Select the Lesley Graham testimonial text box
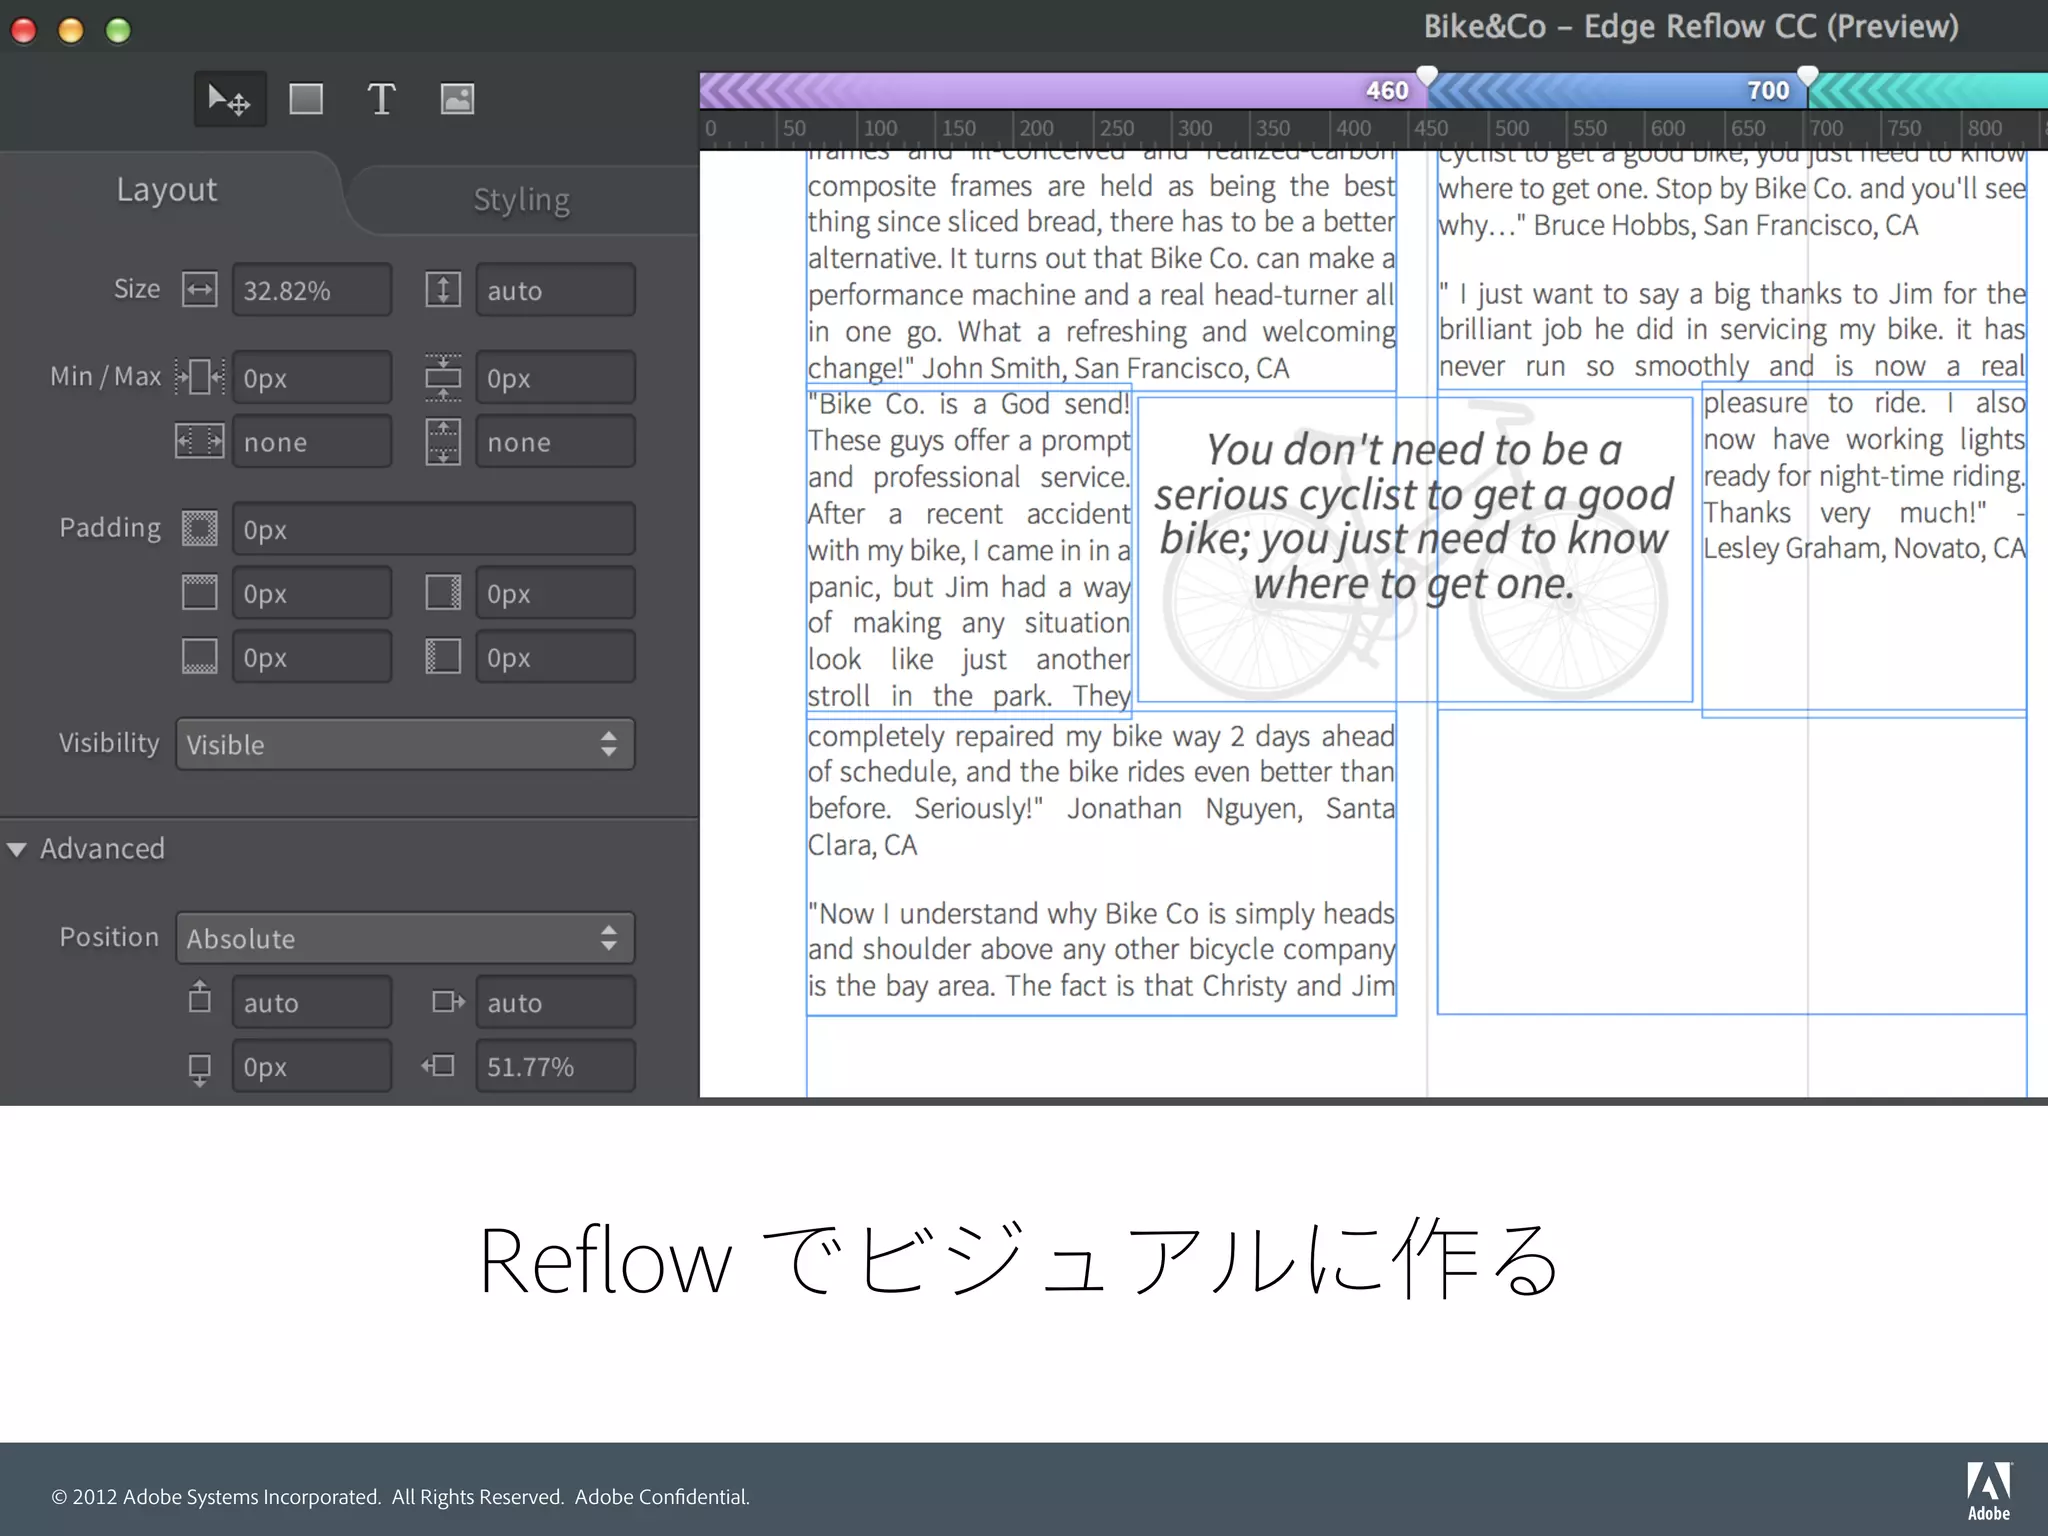 [1864, 548]
